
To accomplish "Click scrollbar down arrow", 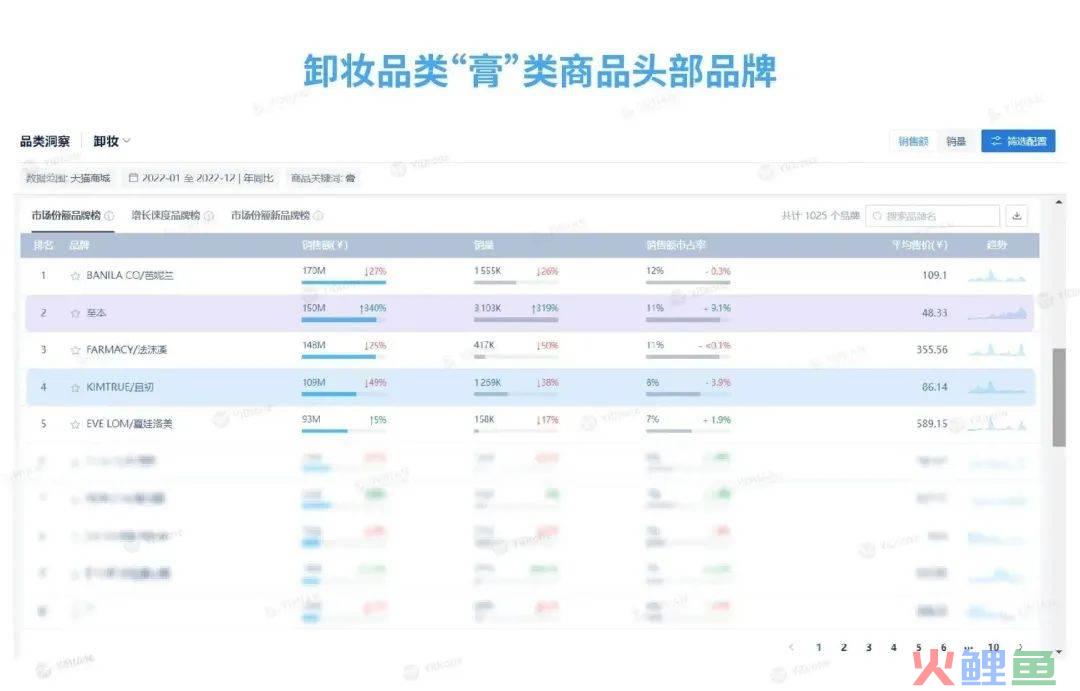I will pos(1059,651).
